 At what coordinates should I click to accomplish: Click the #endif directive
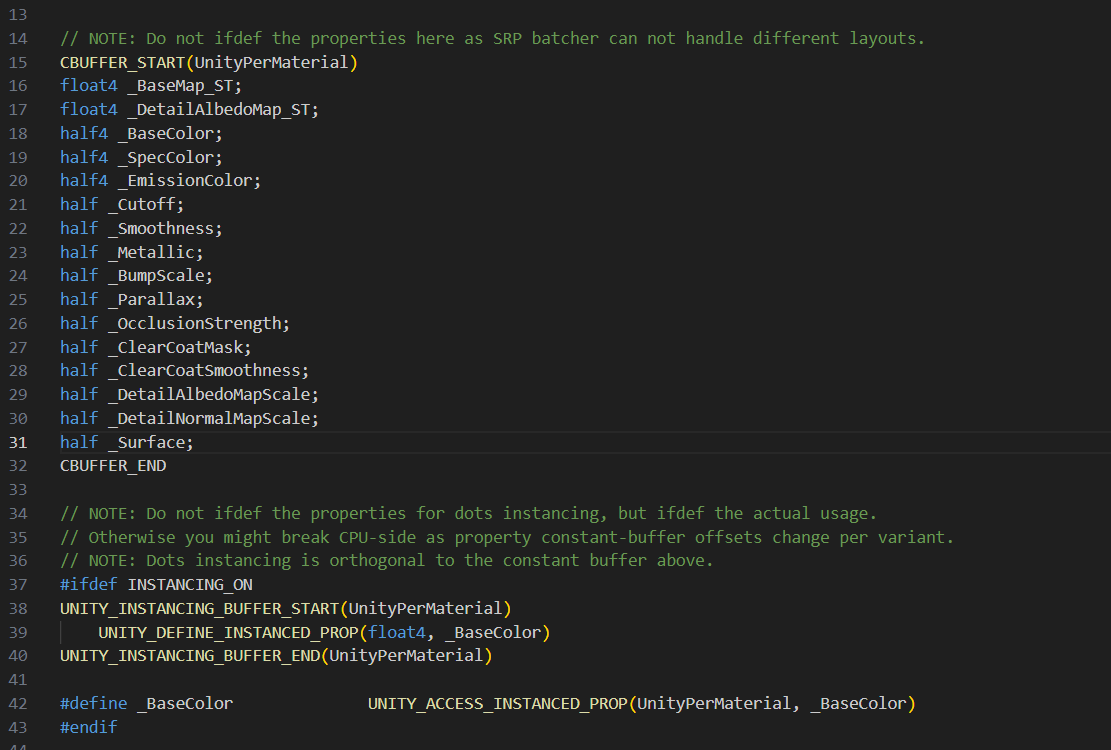pos(88,727)
